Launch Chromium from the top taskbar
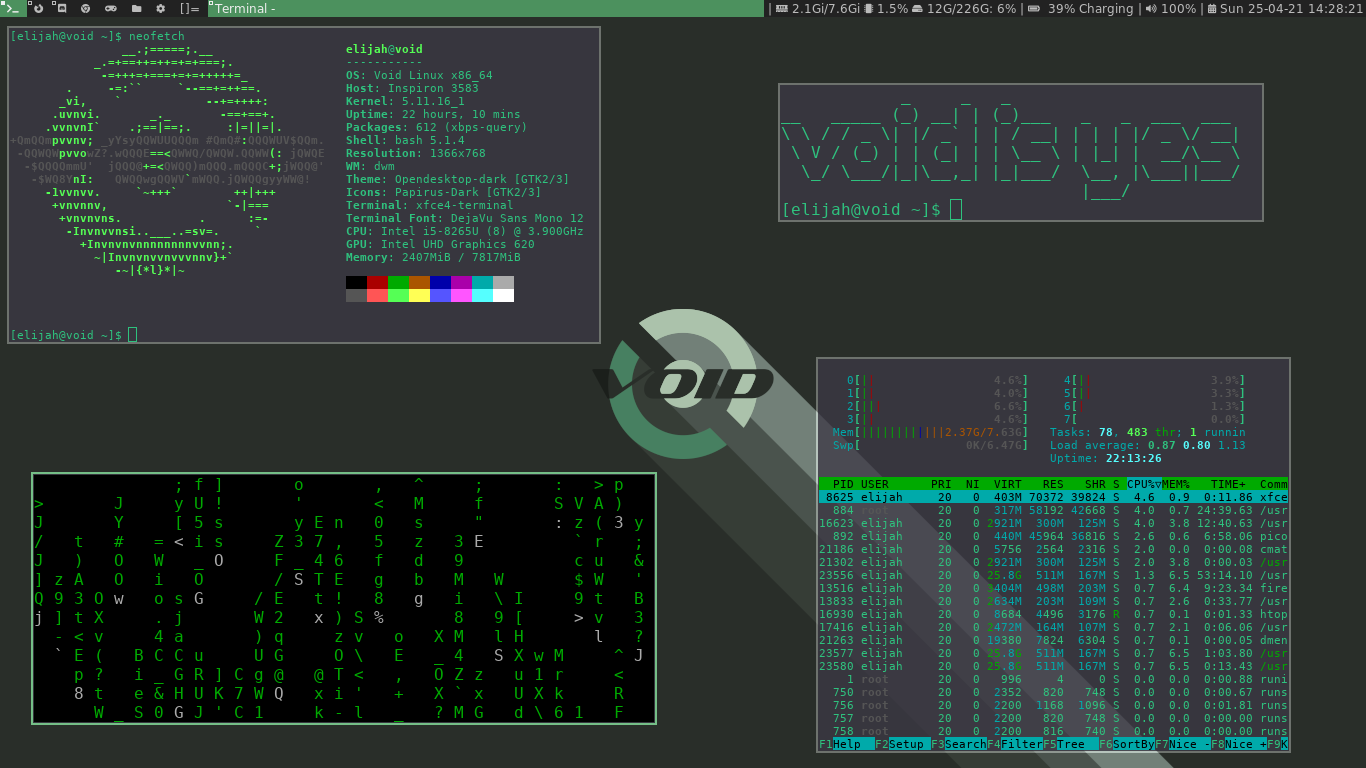The image size is (1366, 768). tap(87, 8)
